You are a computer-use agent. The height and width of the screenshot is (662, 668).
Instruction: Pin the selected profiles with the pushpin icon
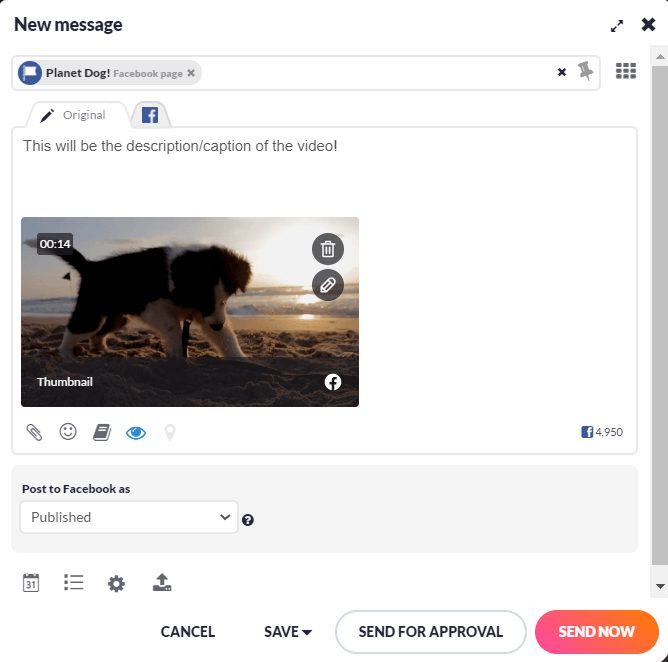point(585,71)
